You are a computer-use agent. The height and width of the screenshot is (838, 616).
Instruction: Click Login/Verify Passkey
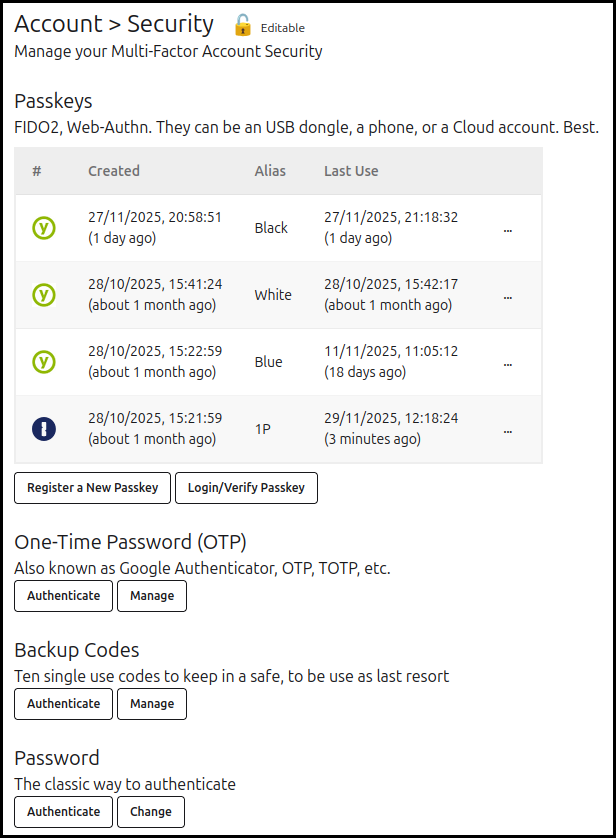click(x=246, y=488)
